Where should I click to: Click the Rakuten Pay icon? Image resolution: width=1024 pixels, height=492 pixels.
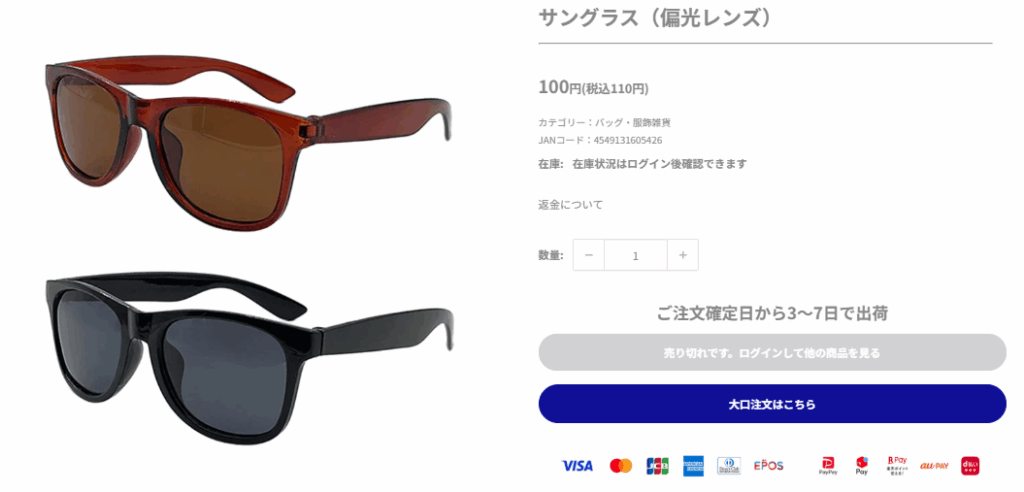point(897,465)
